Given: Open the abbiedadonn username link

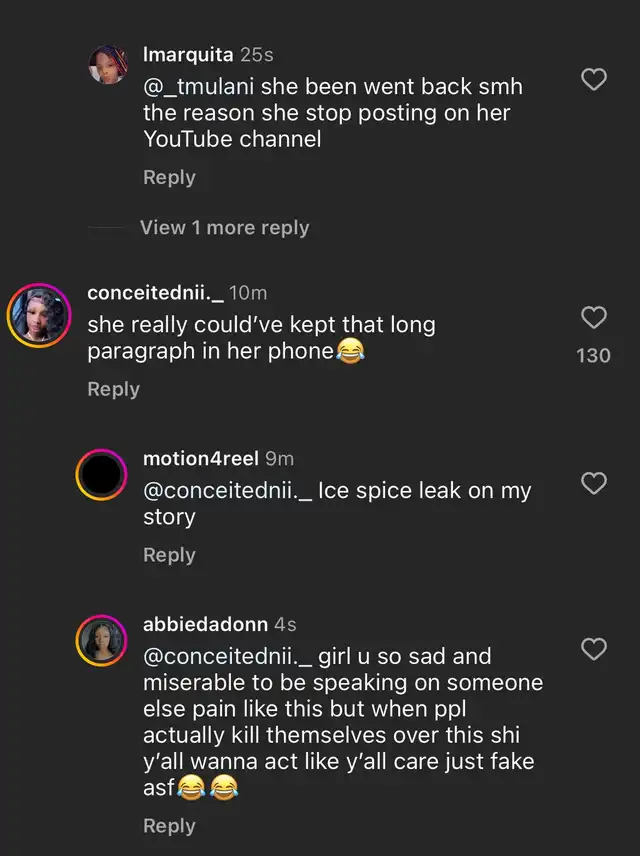Looking at the screenshot, I should (205, 624).
